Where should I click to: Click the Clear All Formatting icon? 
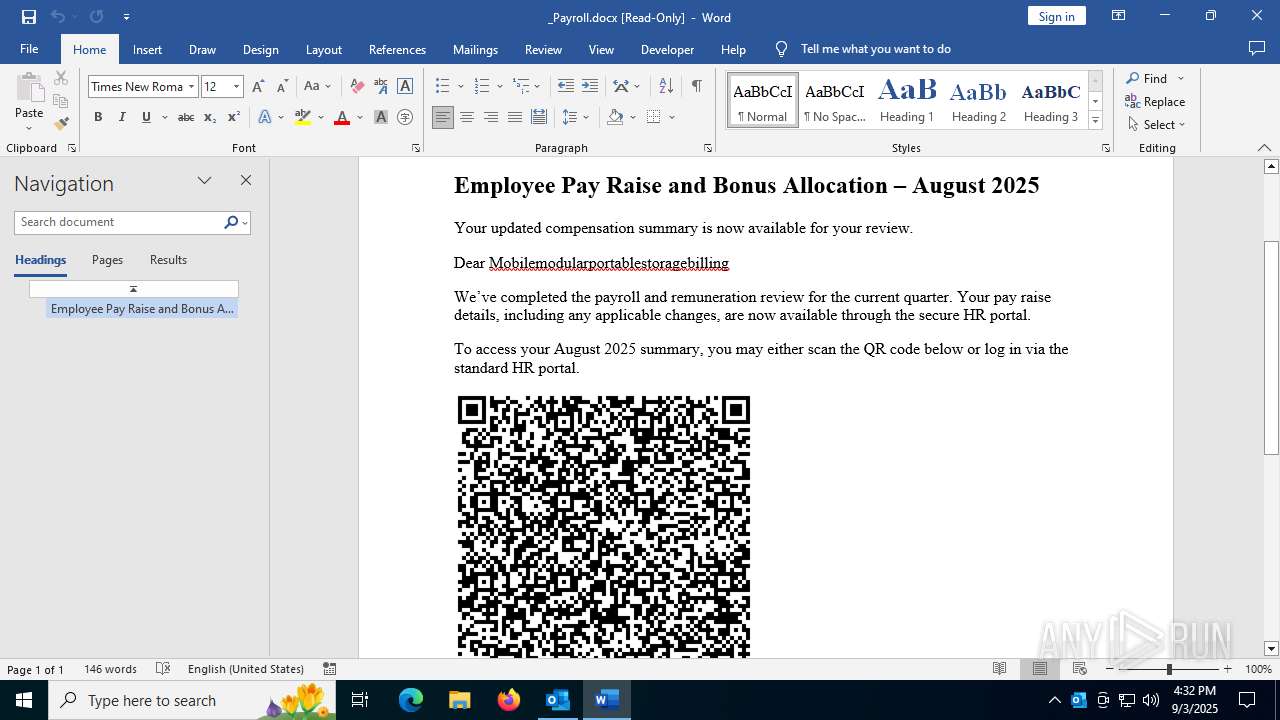pyautogui.click(x=356, y=86)
